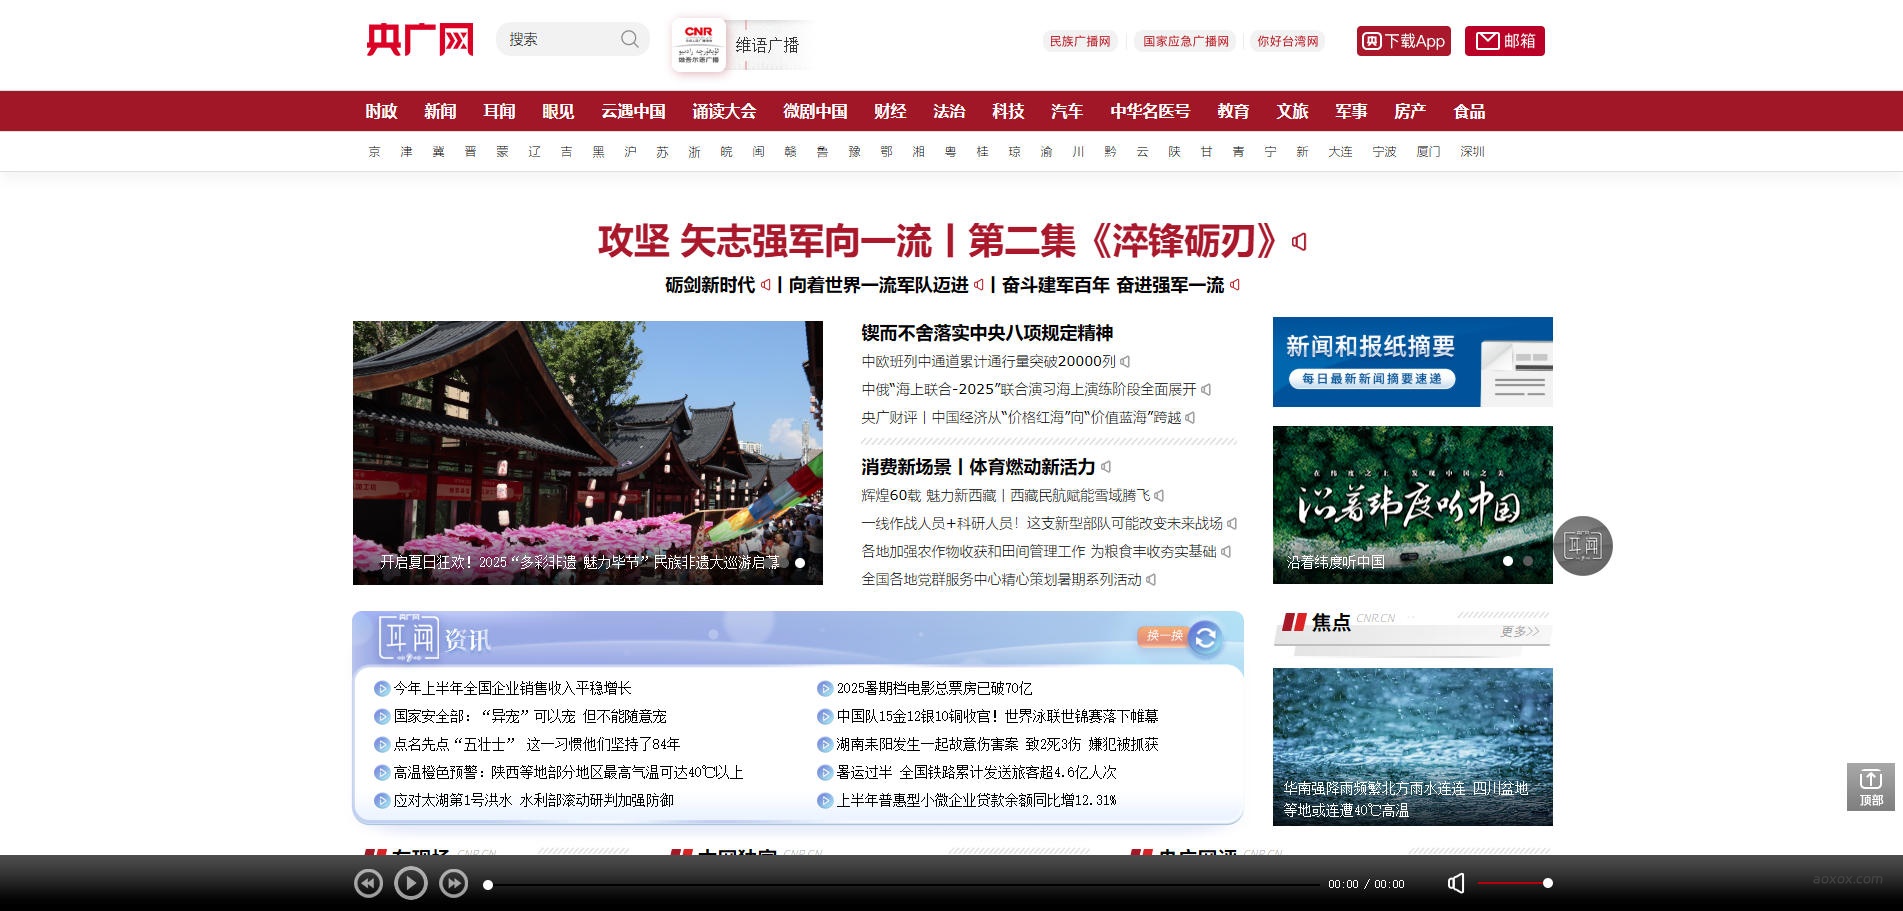Image resolution: width=1903 pixels, height=911 pixels.
Task: Open the 下载App panel
Action: (1402, 41)
